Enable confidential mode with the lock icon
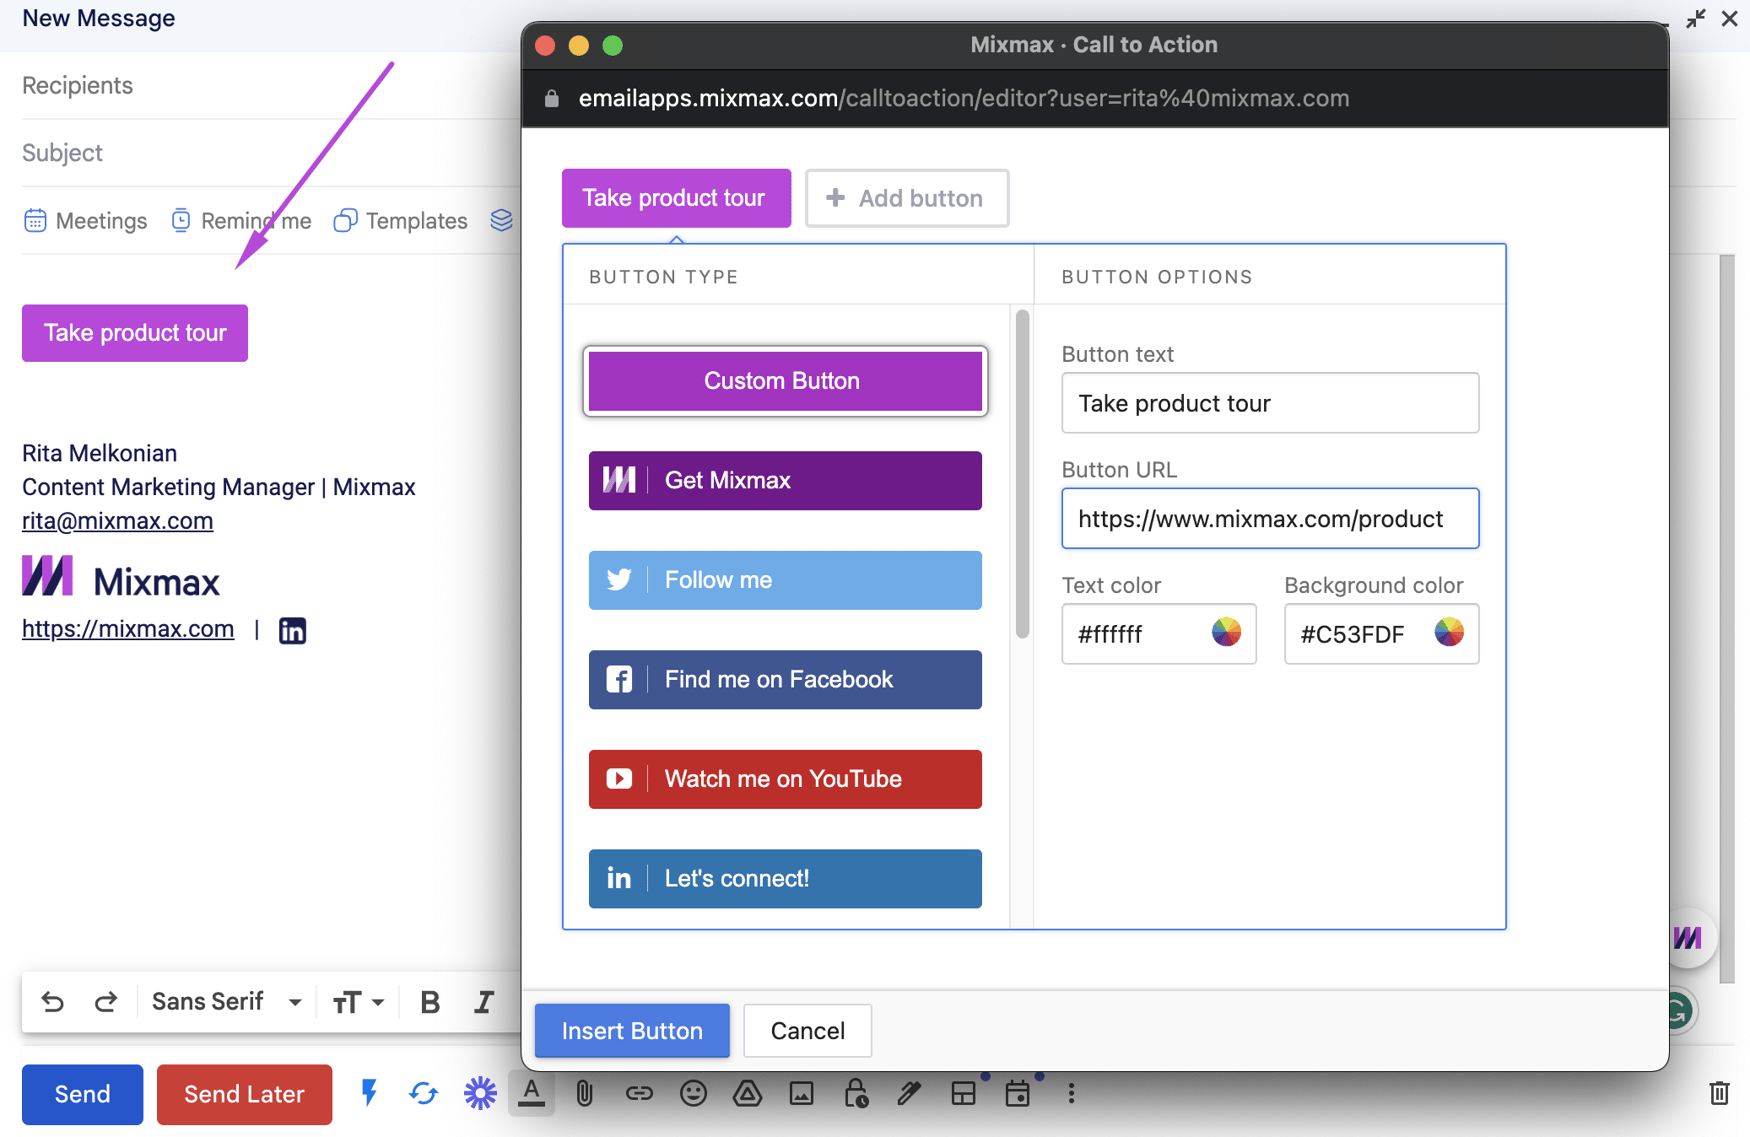The width and height of the screenshot is (1750, 1137). tap(856, 1093)
